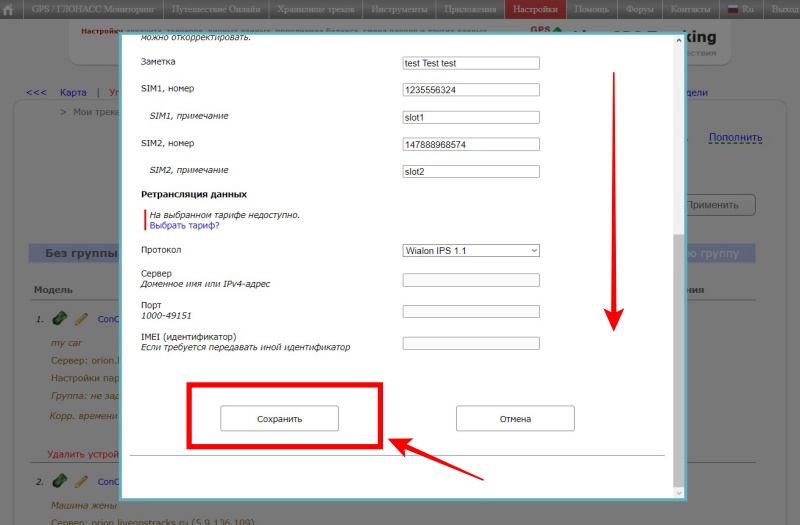Open the Настройки tab in top menu
800x525 pixels.
[536, 9]
